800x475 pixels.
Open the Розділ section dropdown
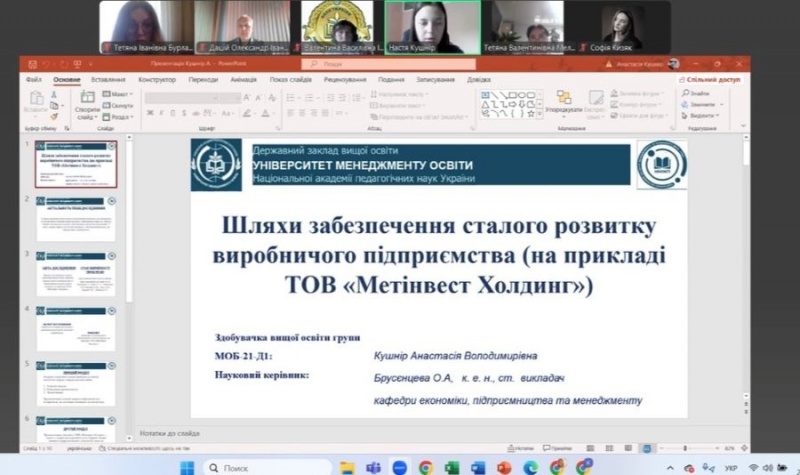tap(118, 117)
